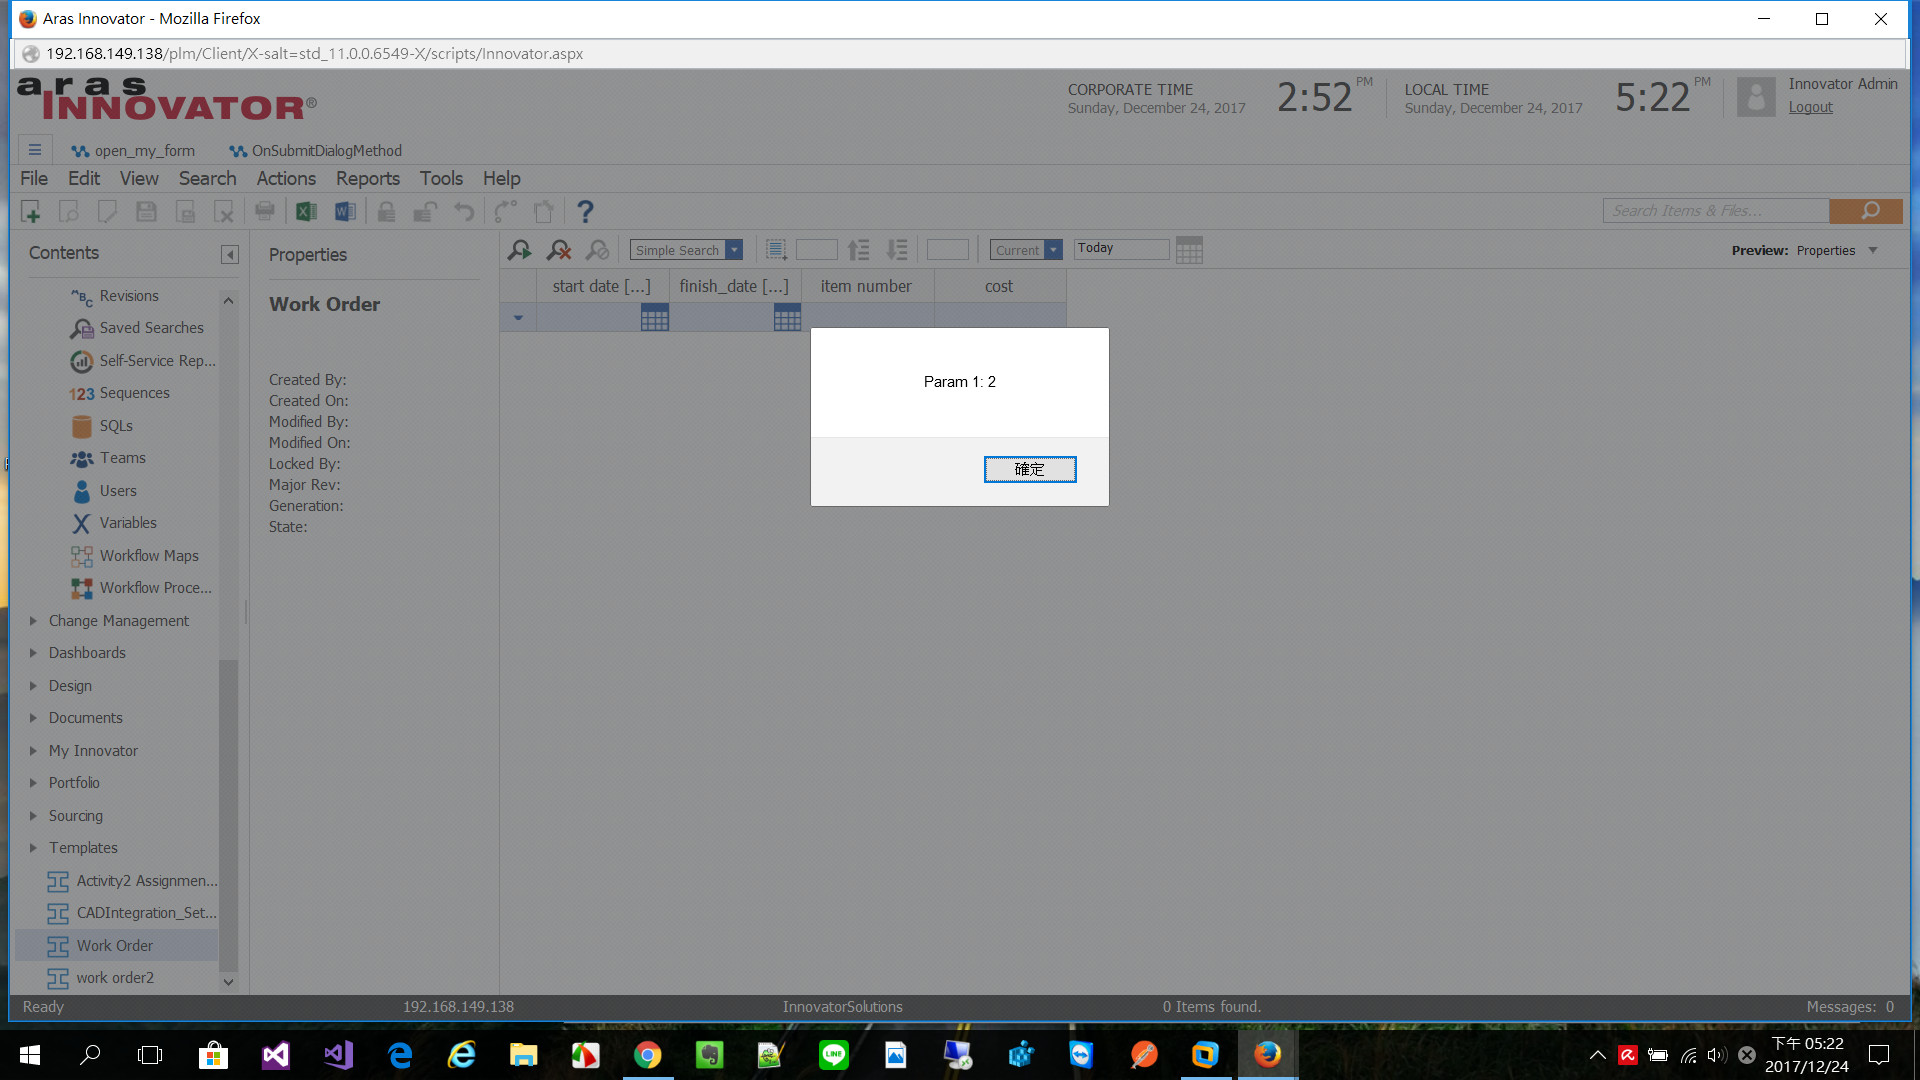Open calendar picker in start date cell
Screen dimensions: 1920x1080
(654, 319)
